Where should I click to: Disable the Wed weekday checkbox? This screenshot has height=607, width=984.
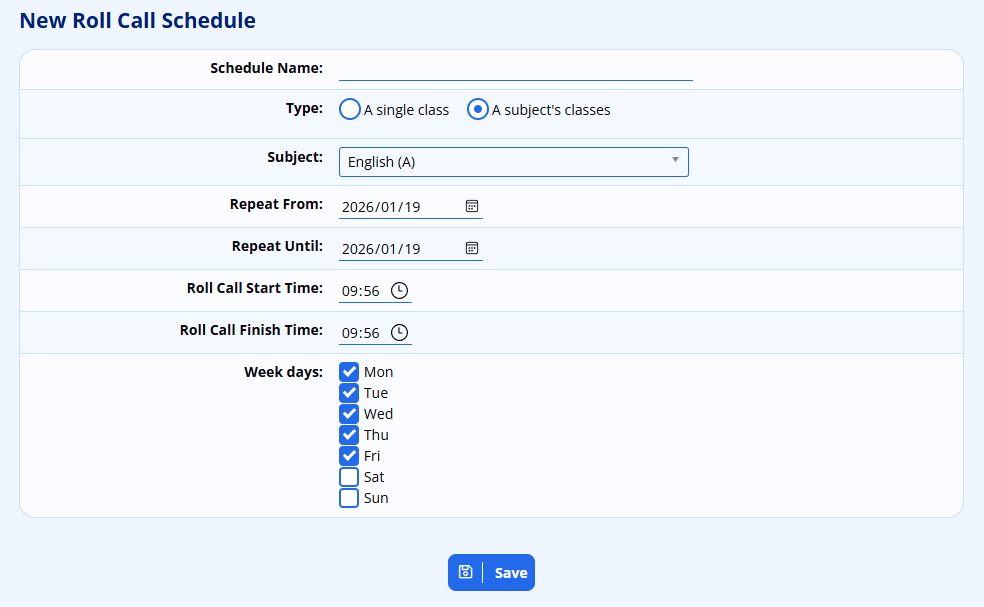click(x=349, y=414)
